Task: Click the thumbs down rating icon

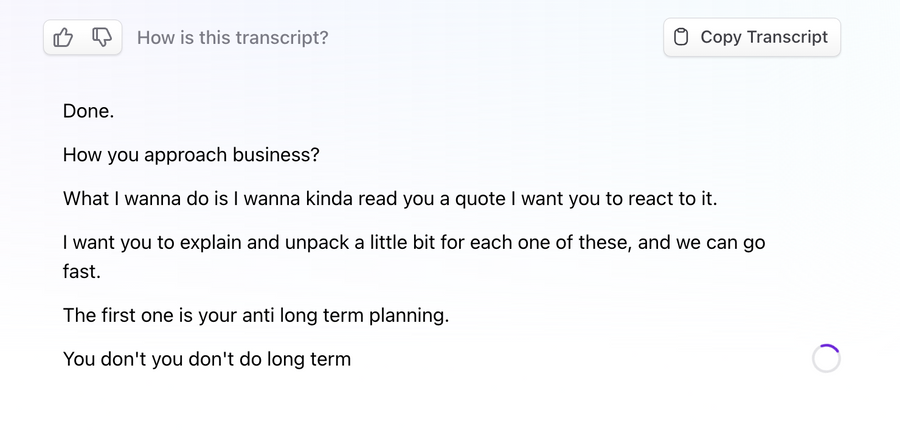Action: pyautogui.click(x=102, y=38)
